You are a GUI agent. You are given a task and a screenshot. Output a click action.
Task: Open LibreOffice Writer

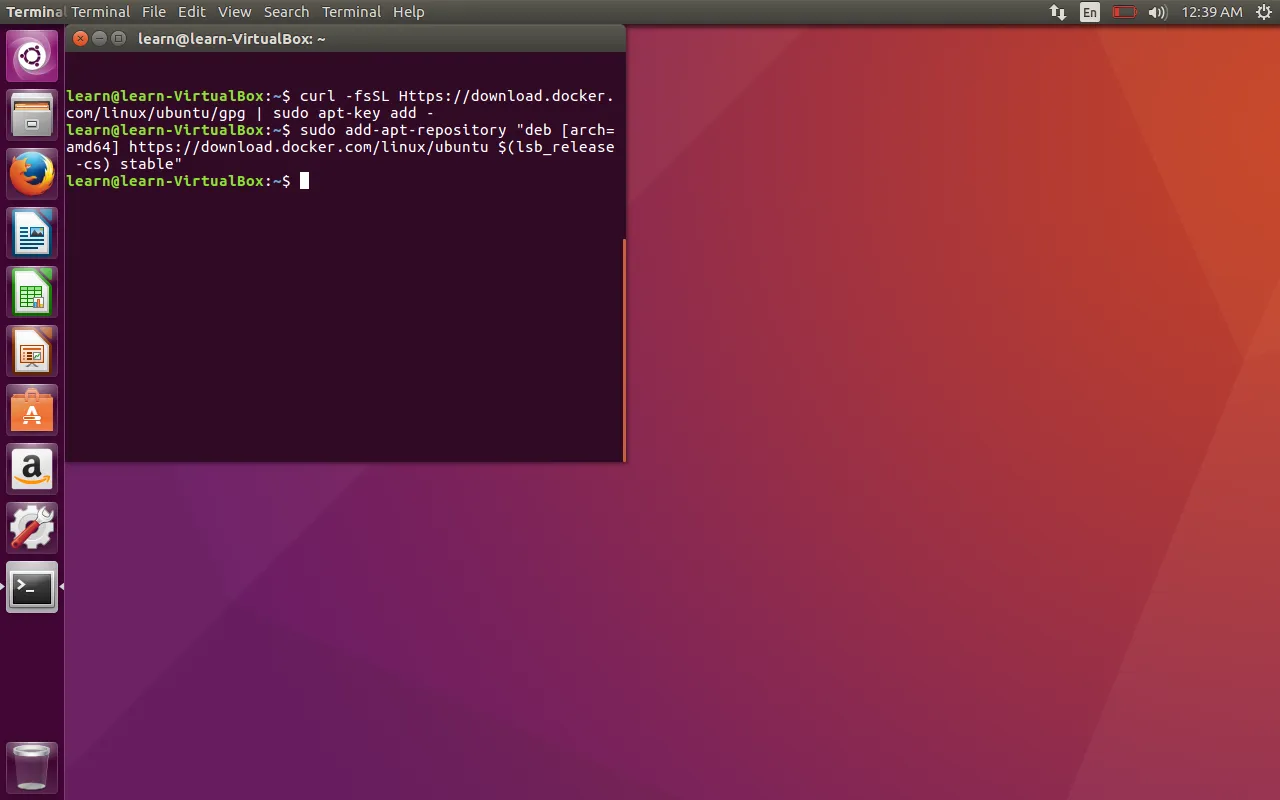(x=32, y=233)
